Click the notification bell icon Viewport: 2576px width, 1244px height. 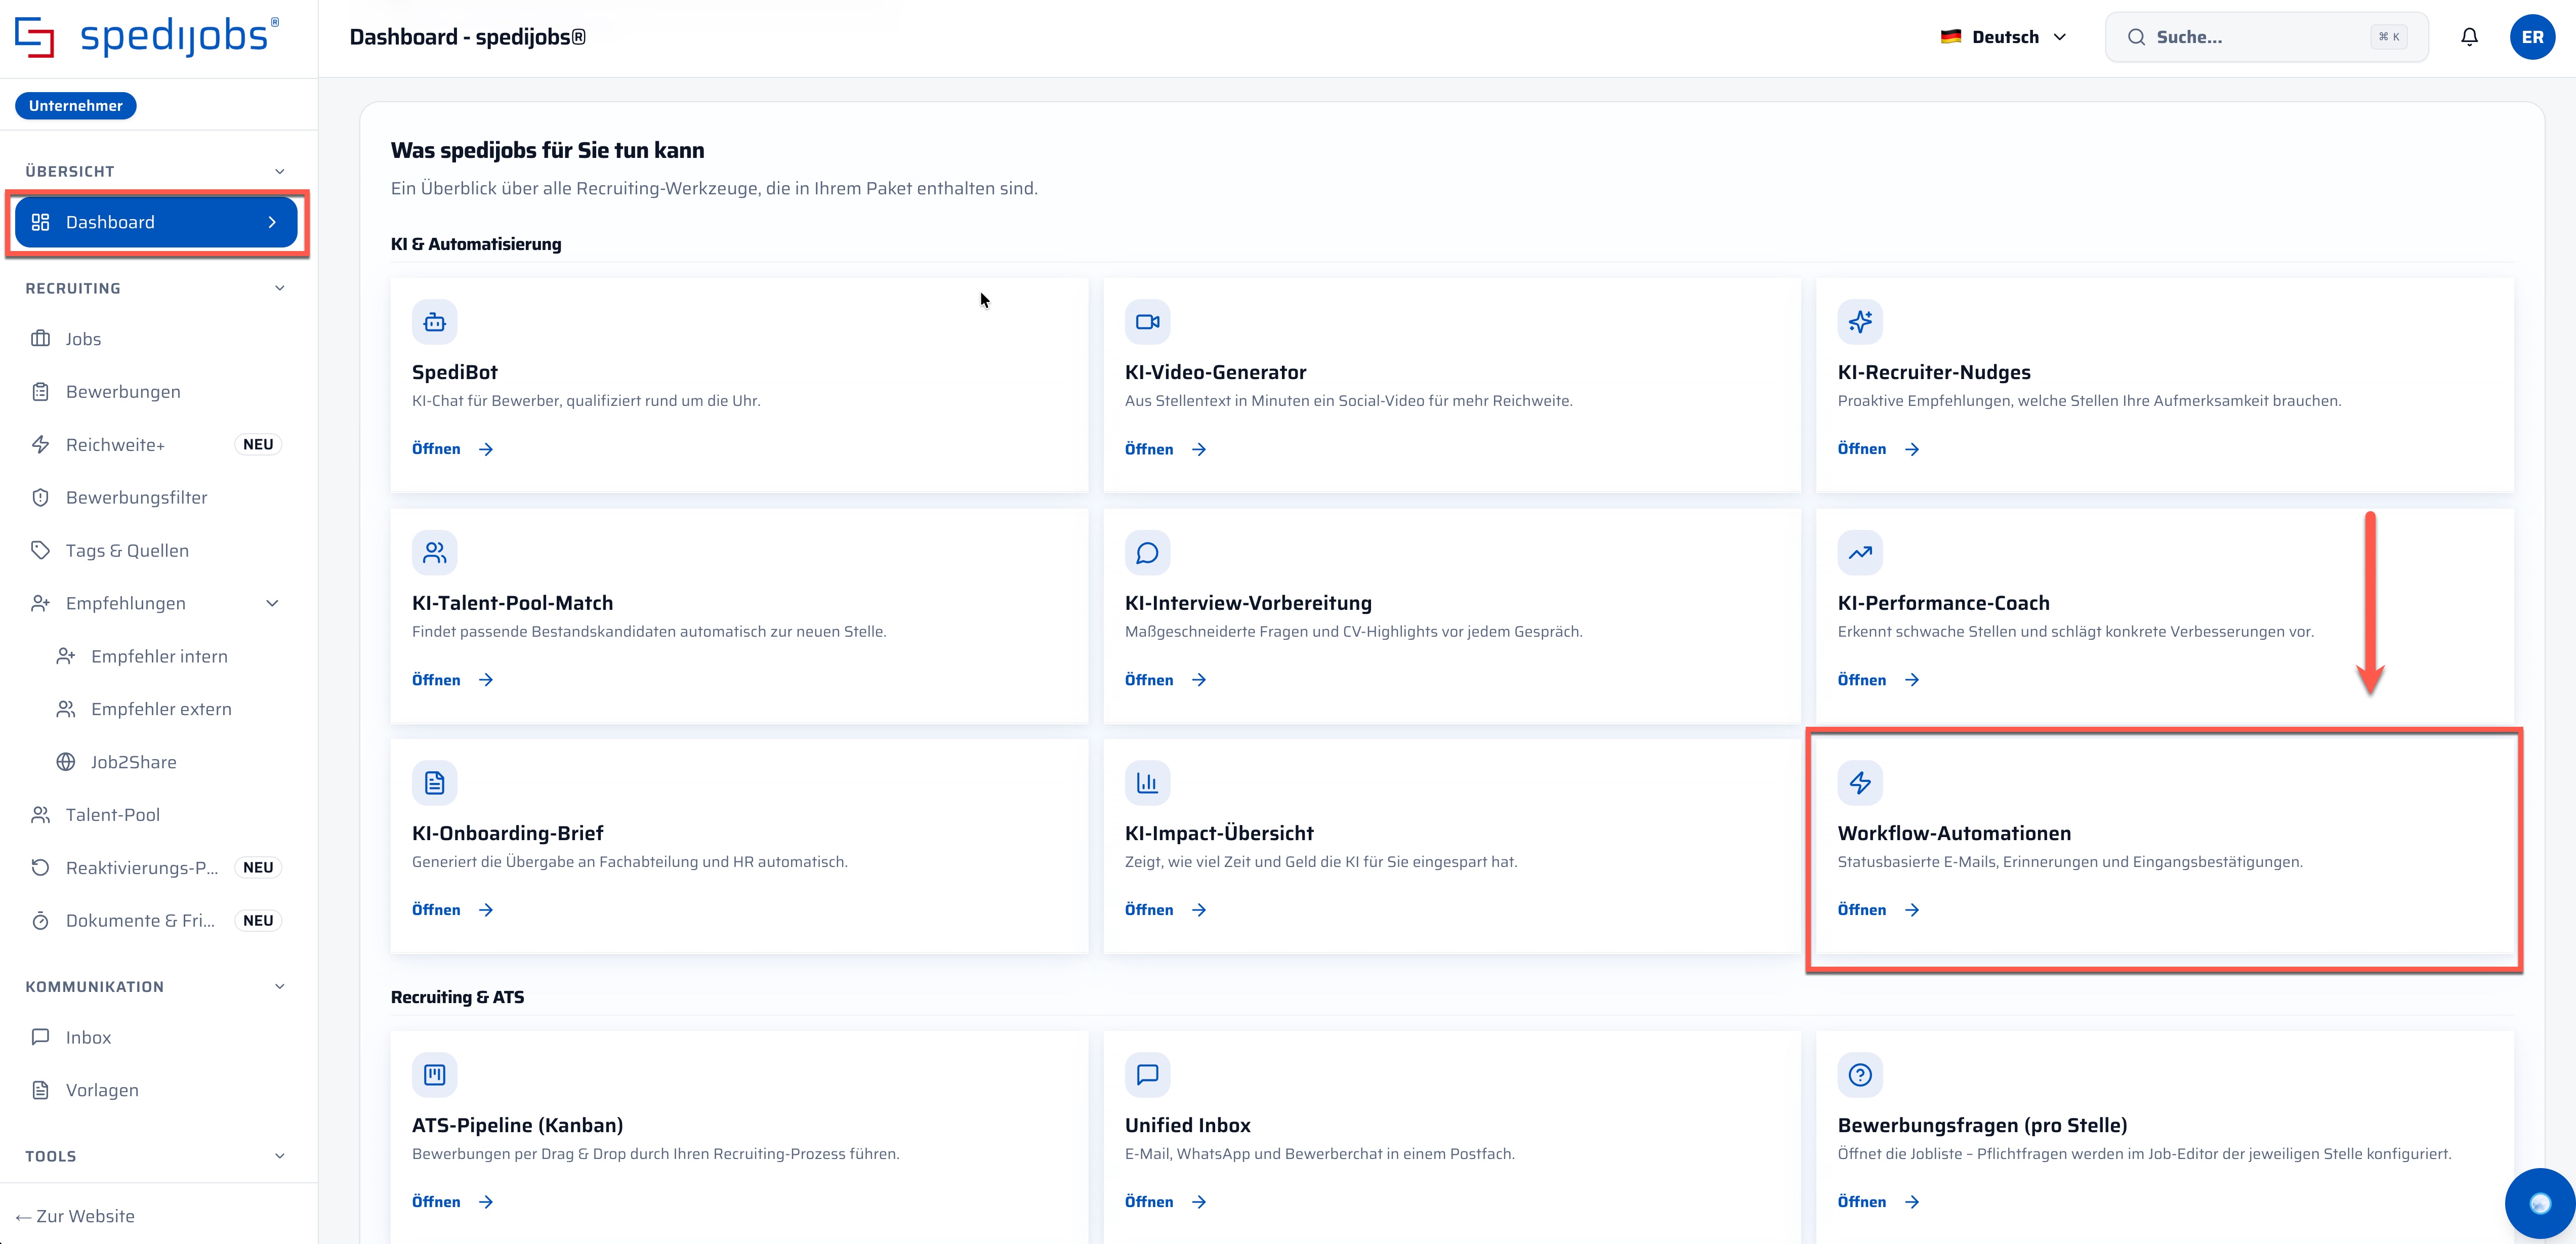coord(2469,37)
